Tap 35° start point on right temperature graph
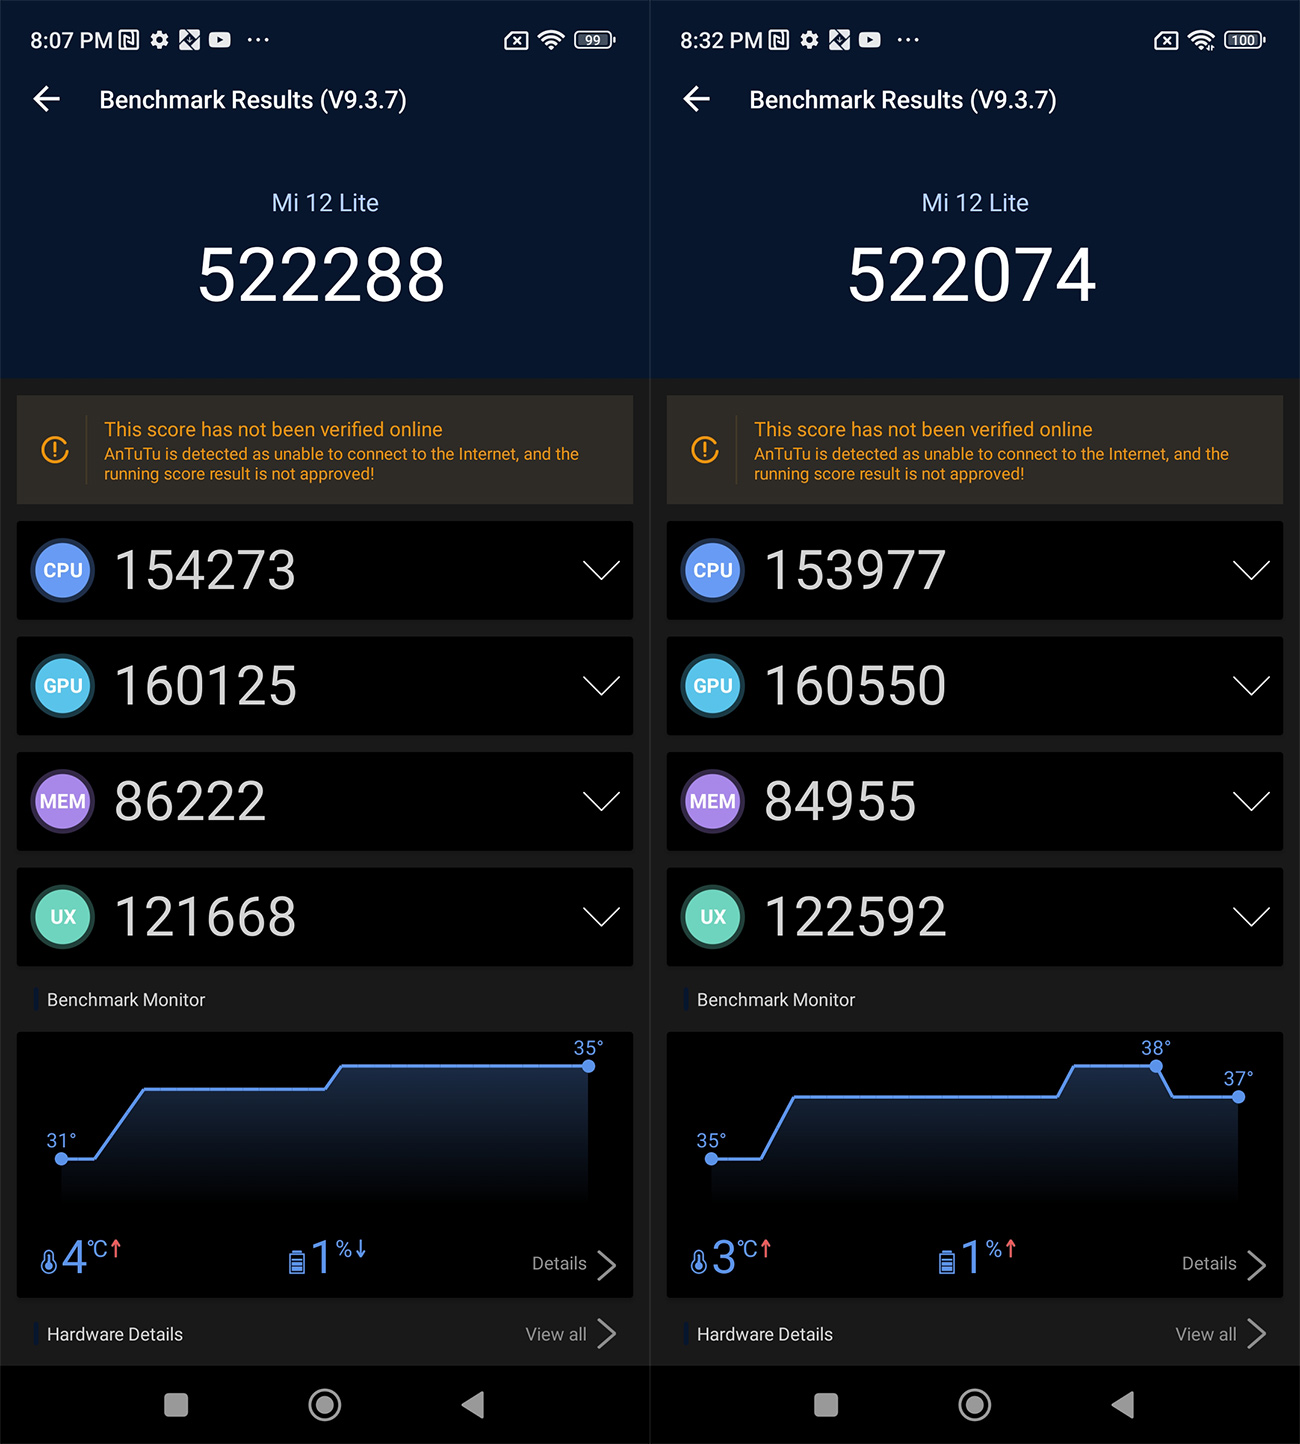 (712, 1159)
